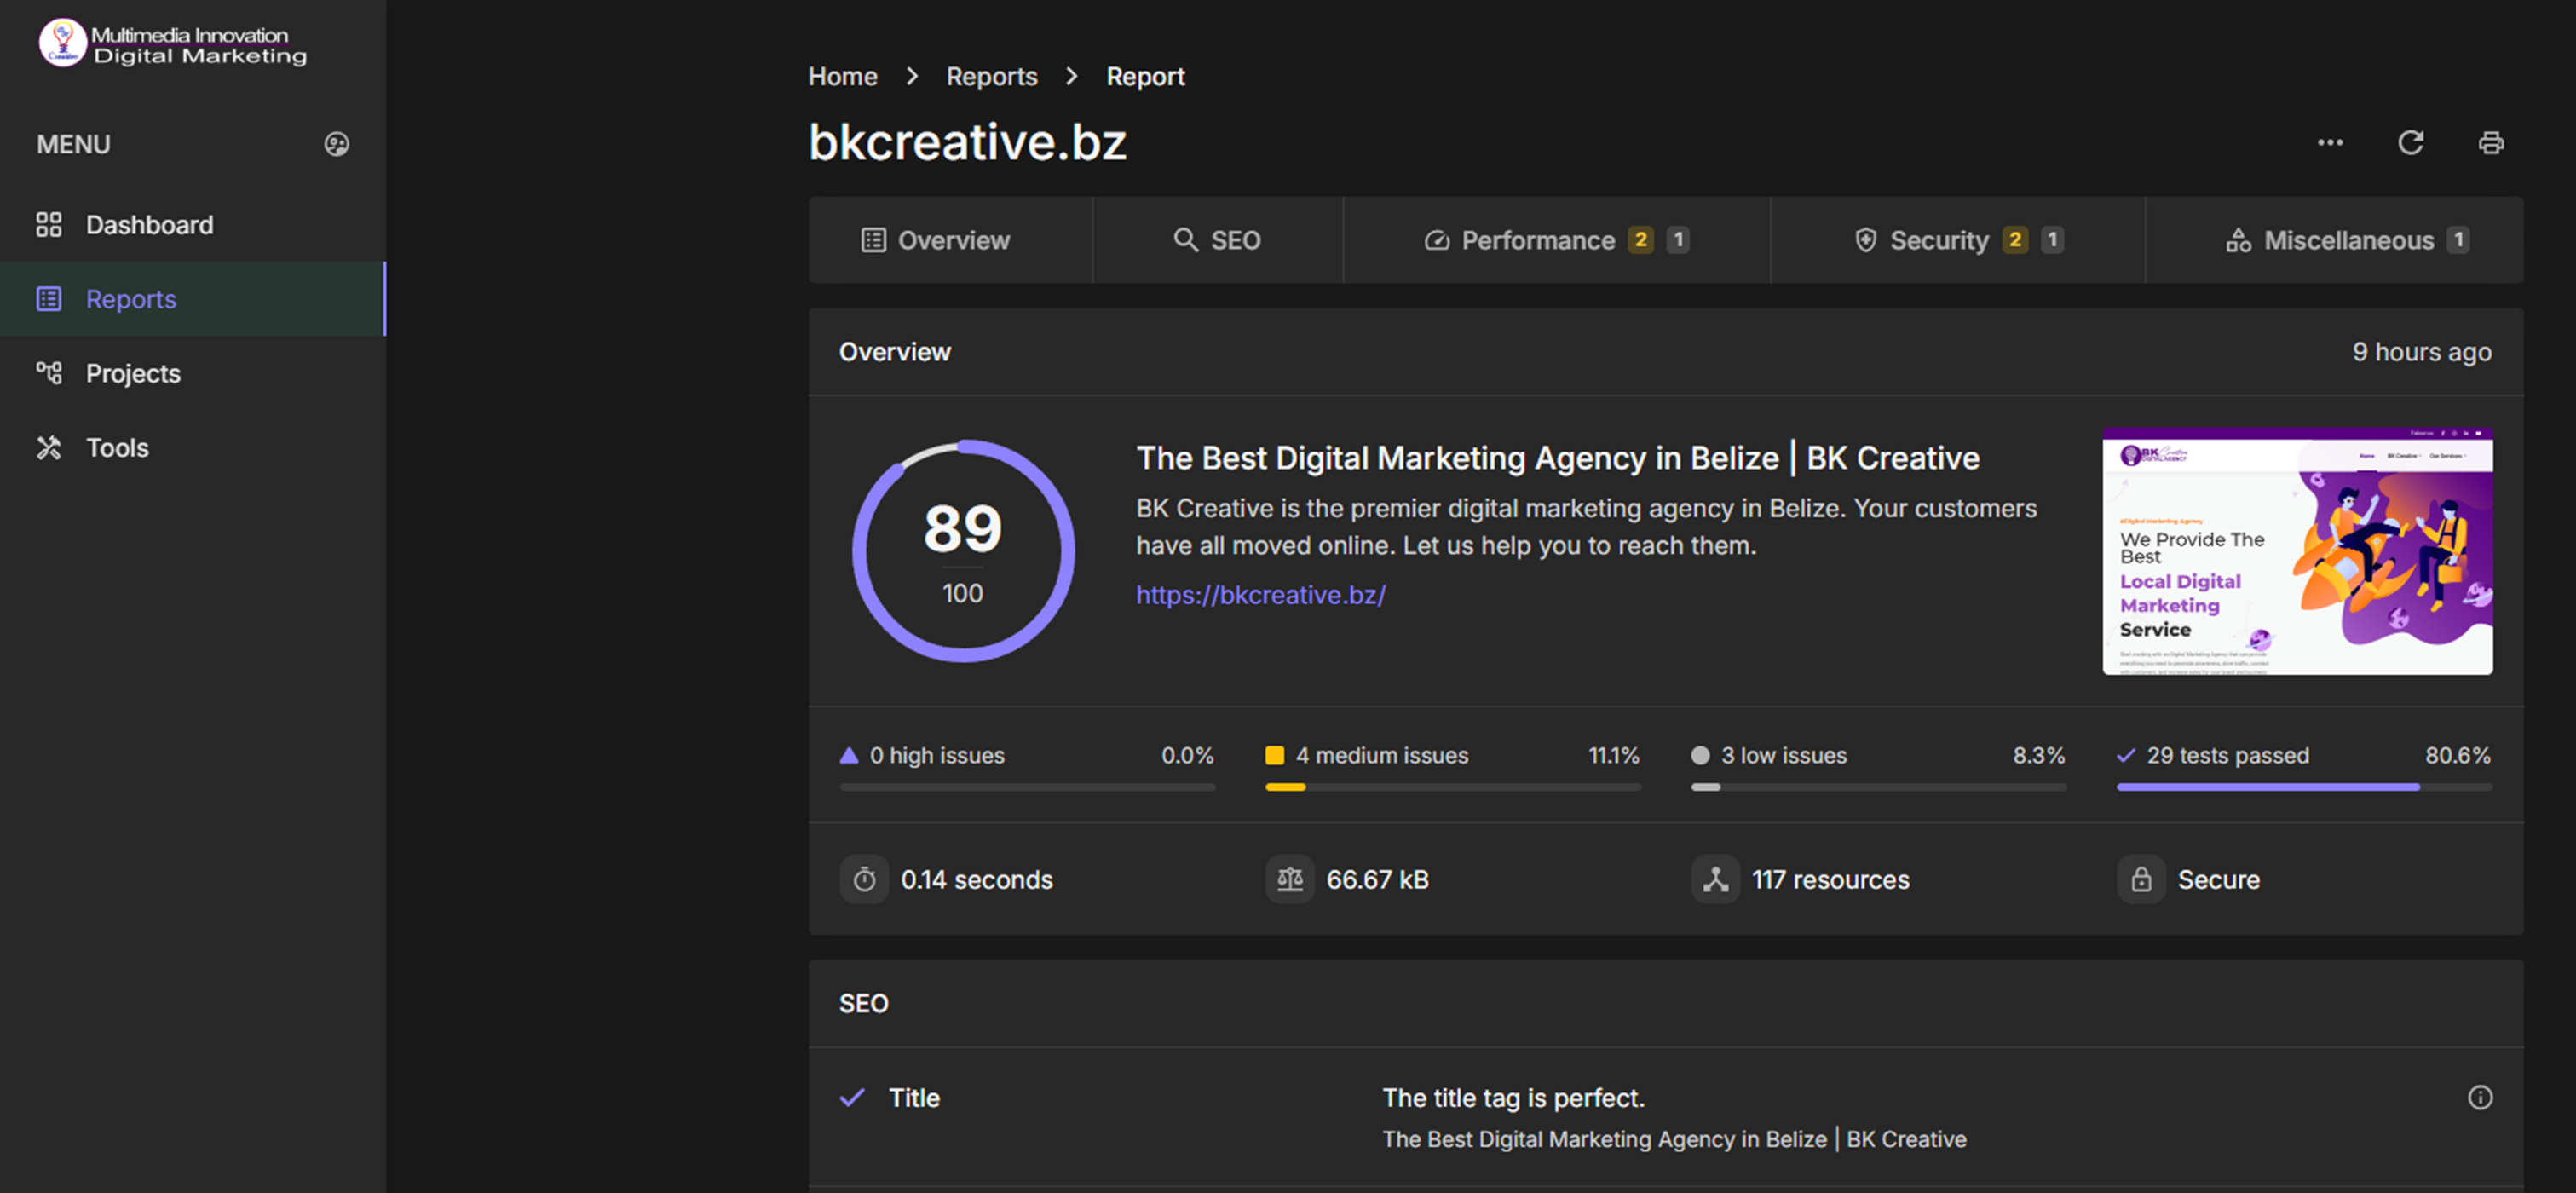The image size is (2576, 1193).
Task: Click the refresh report icon
Action: coord(2410,143)
